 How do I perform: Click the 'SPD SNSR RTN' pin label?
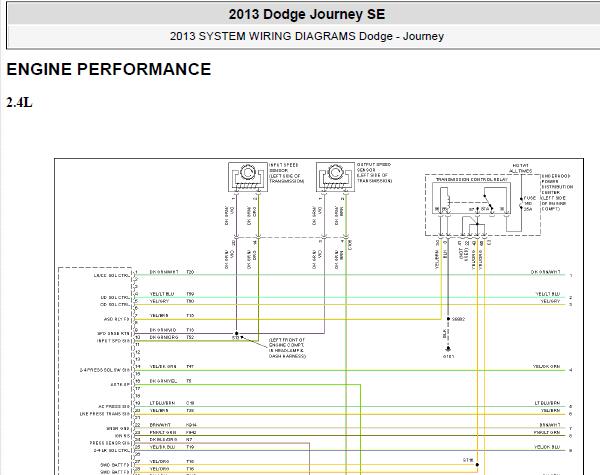(x=114, y=333)
